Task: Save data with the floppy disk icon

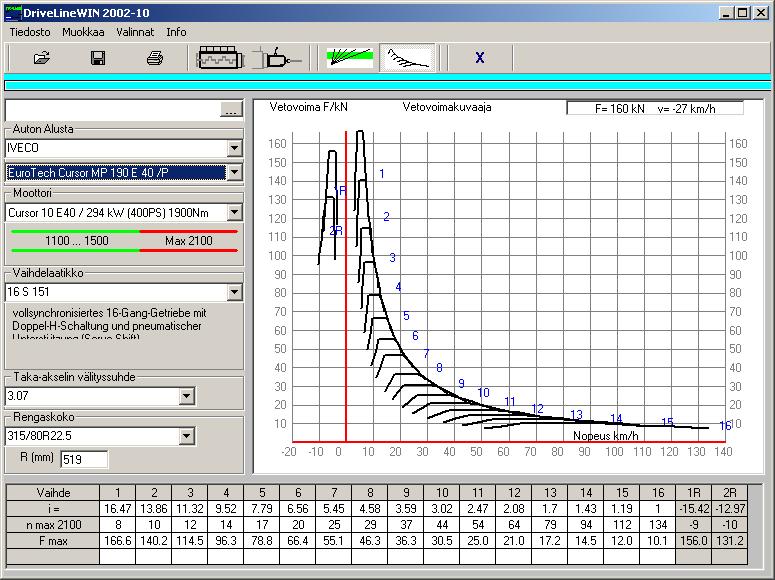Action: pos(98,58)
